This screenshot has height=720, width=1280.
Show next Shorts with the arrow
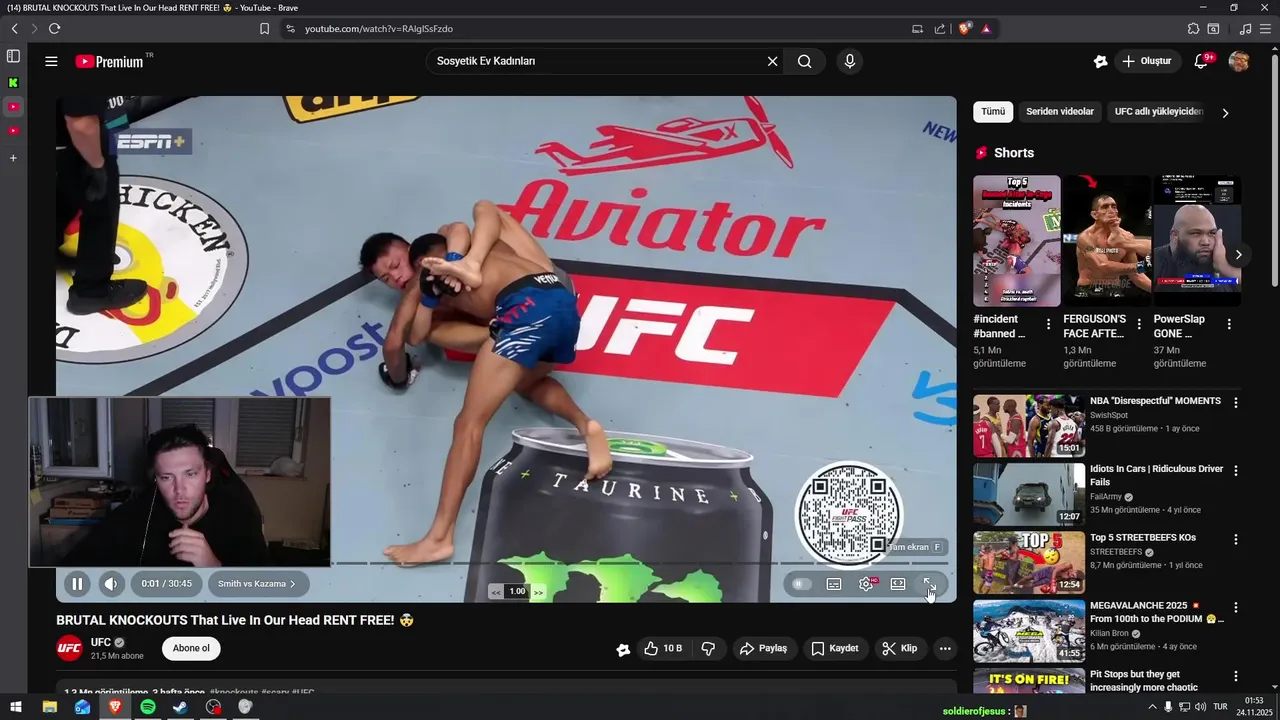click(1238, 255)
